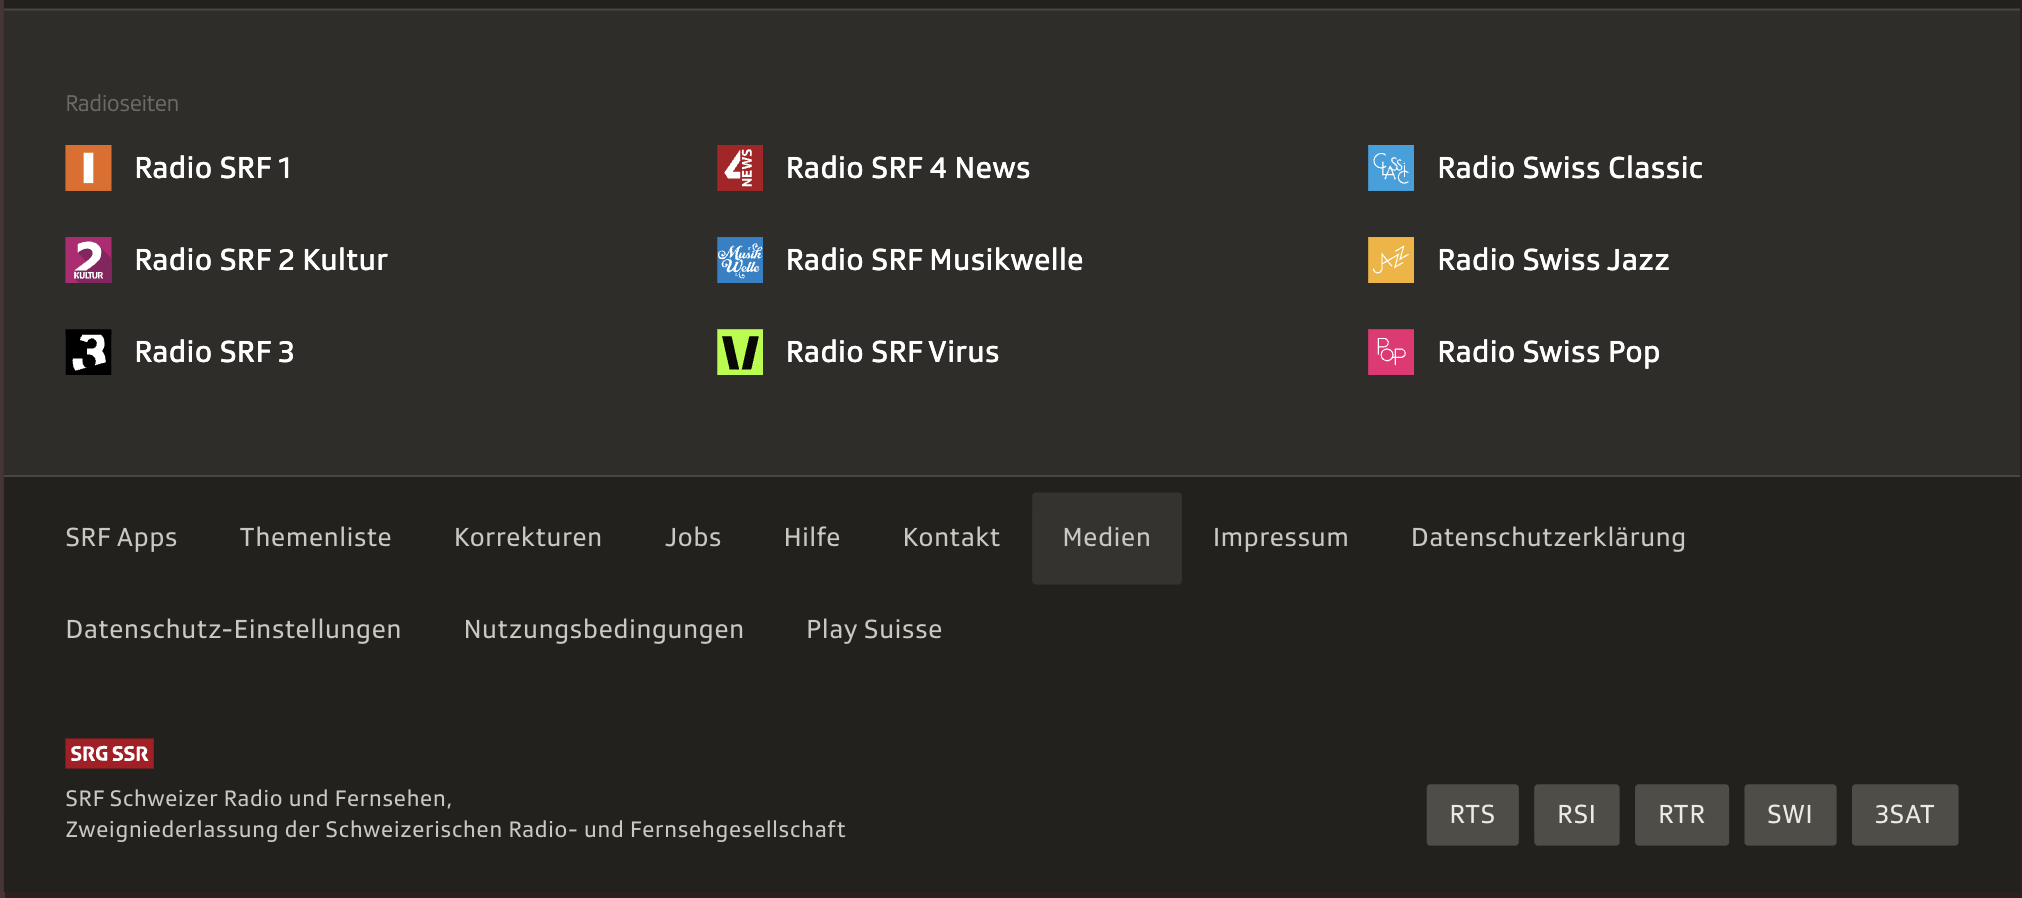Viewport: 2022px width, 898px height.
Task: Click the blue Musikwelle logo icon
Action: pos(740,260)
